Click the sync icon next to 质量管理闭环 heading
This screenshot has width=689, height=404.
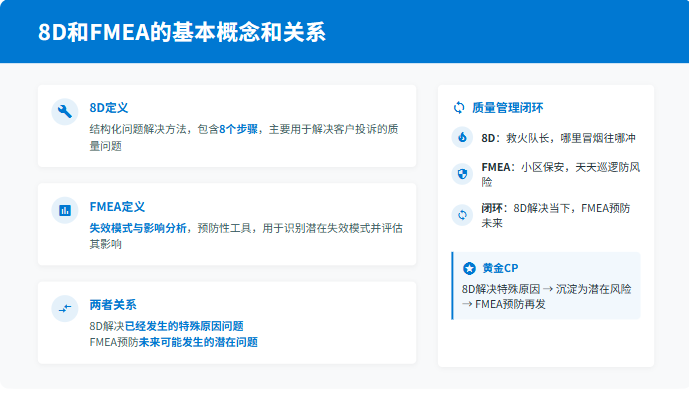459,107
